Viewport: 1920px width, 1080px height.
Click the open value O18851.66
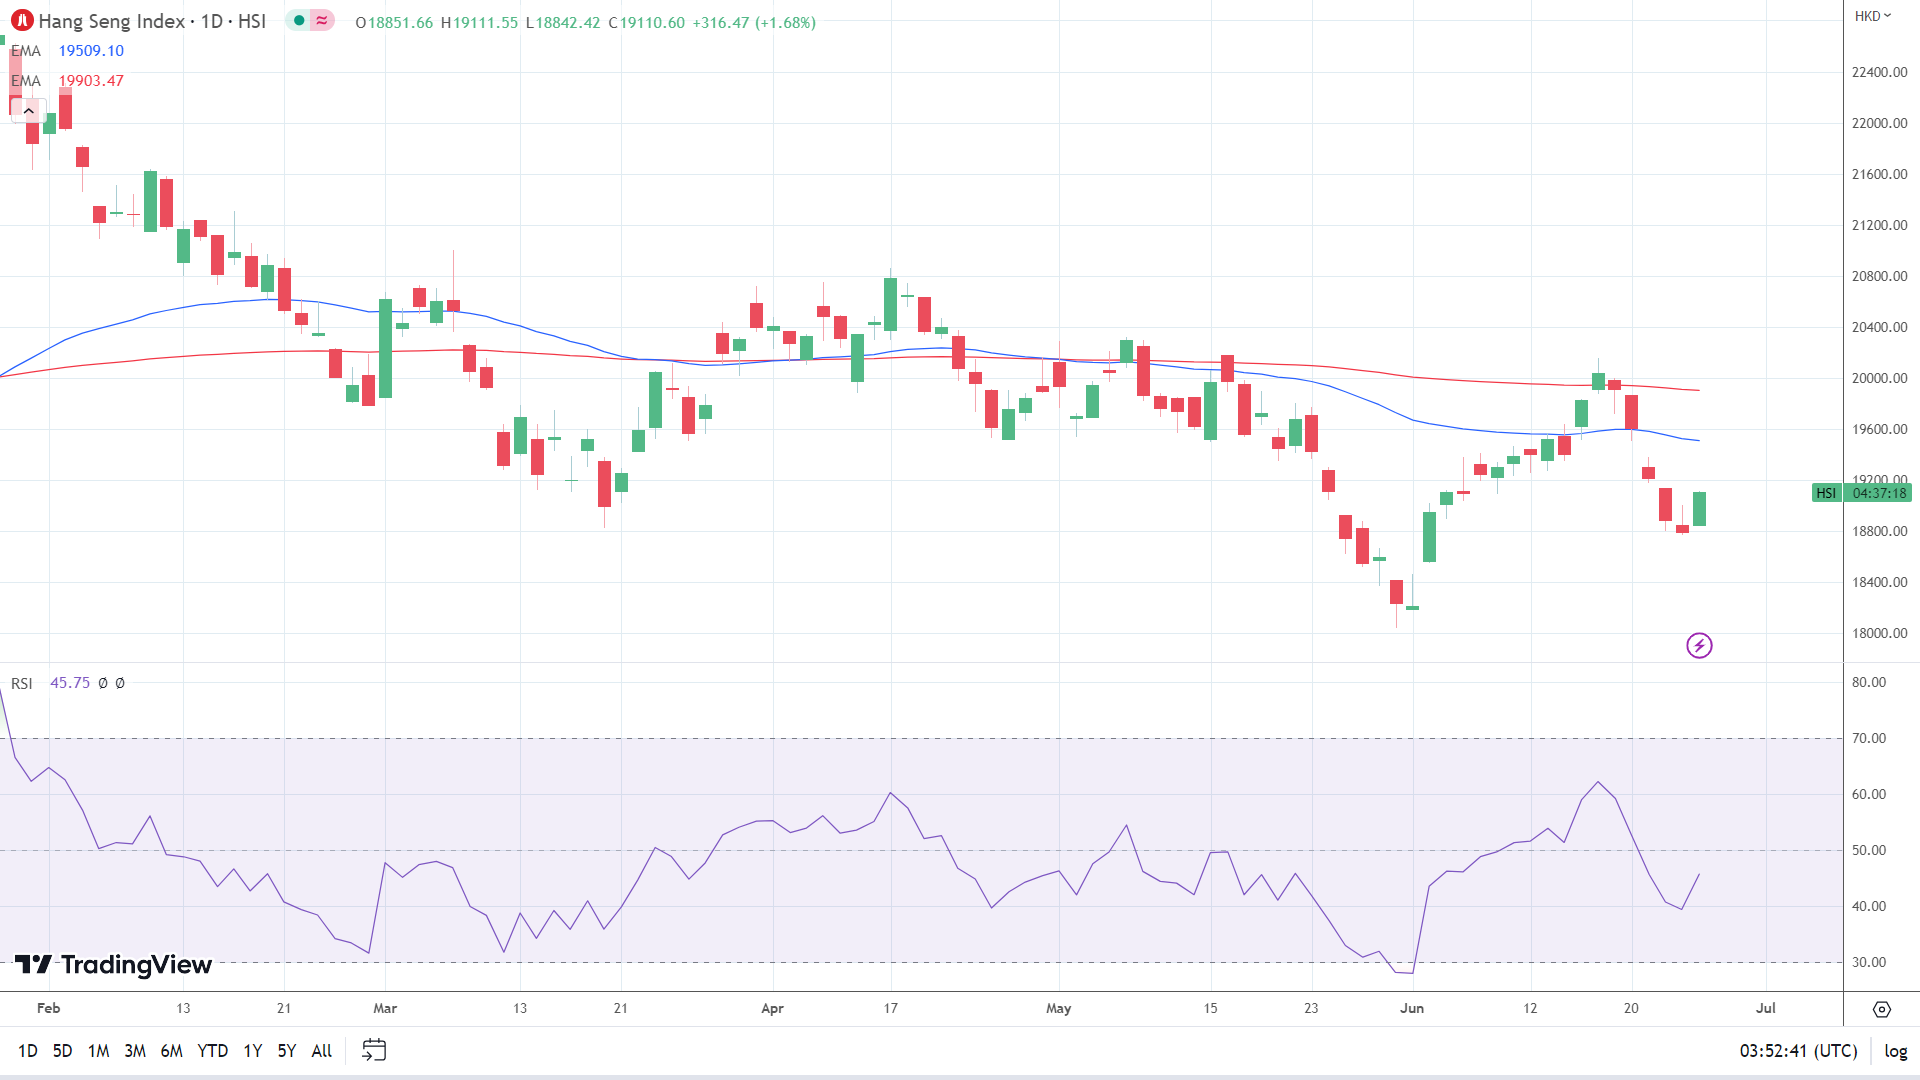pos(394,22)
